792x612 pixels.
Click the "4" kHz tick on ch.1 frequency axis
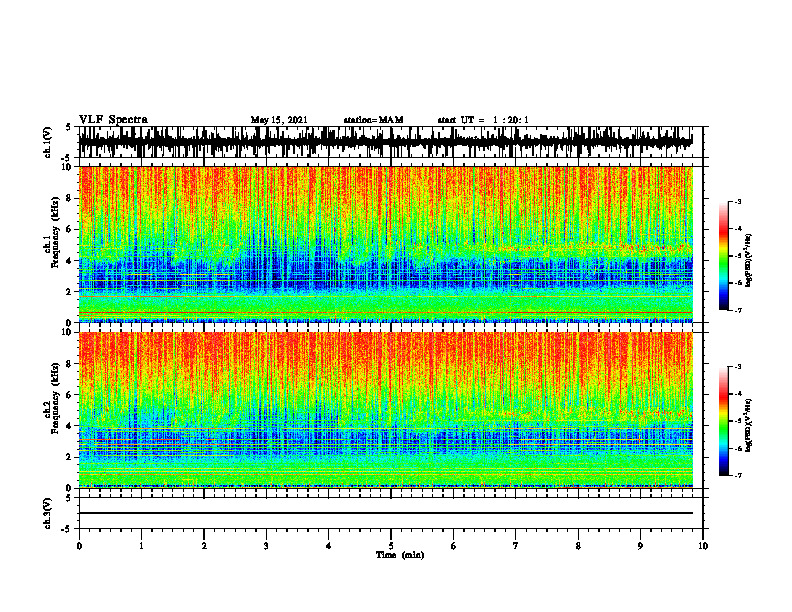click(x=70, y=261)
